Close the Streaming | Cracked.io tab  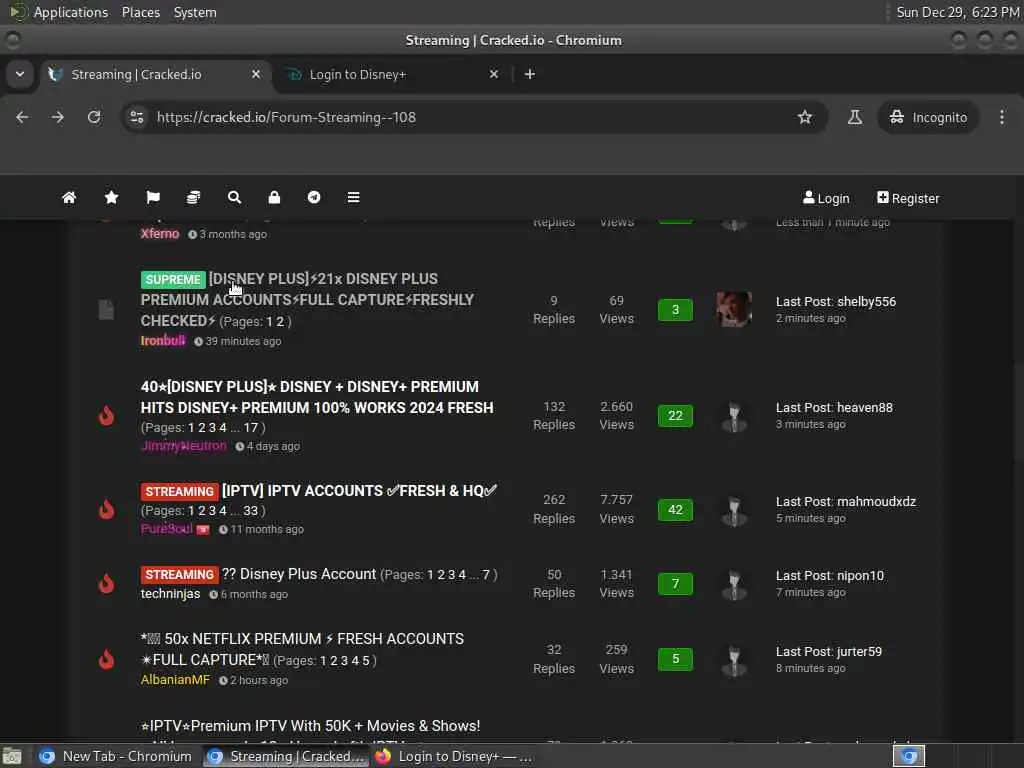coord(256,74)
